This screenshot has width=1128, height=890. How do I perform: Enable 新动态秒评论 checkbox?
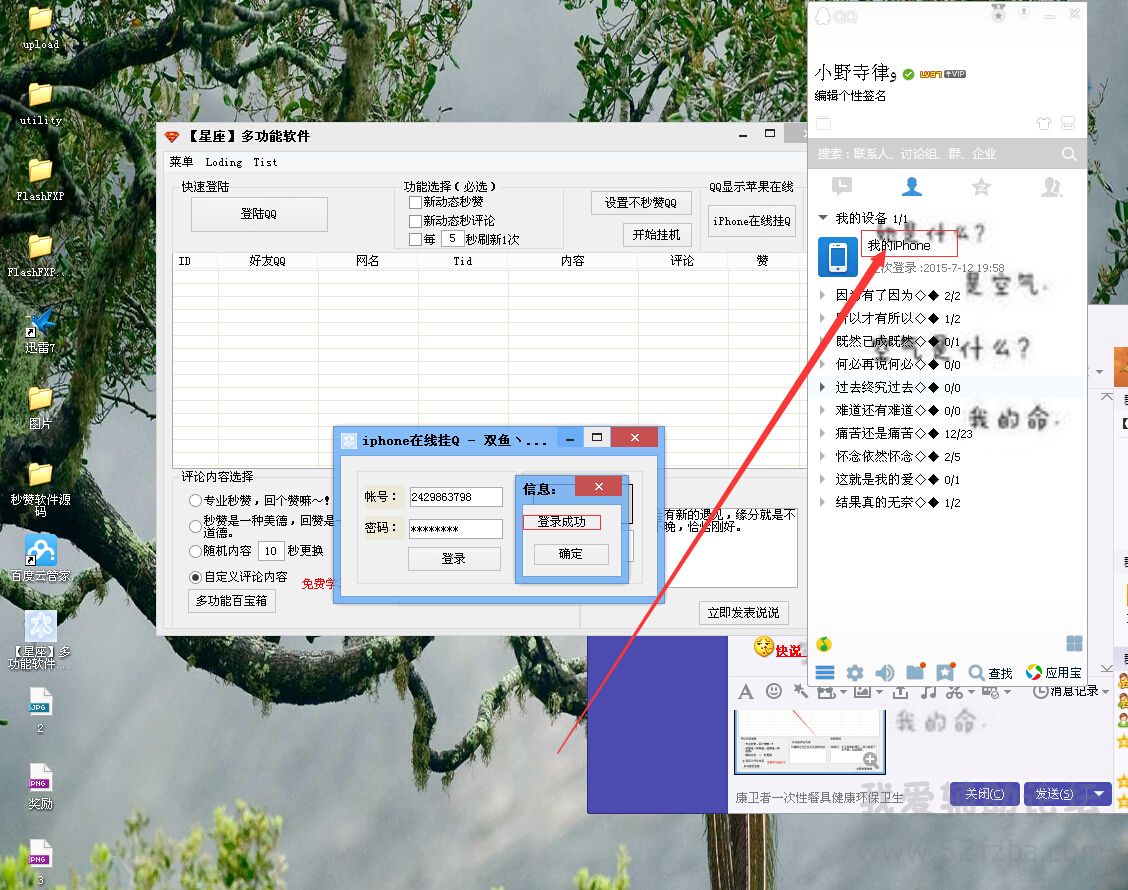(414, 221)
